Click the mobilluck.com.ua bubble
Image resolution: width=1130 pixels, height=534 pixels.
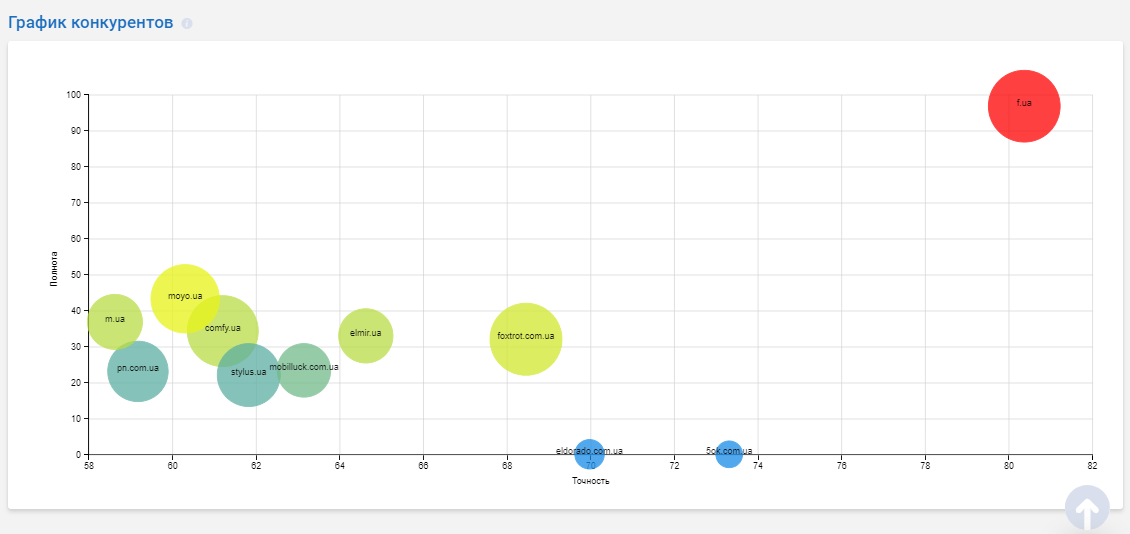(304, 370)
